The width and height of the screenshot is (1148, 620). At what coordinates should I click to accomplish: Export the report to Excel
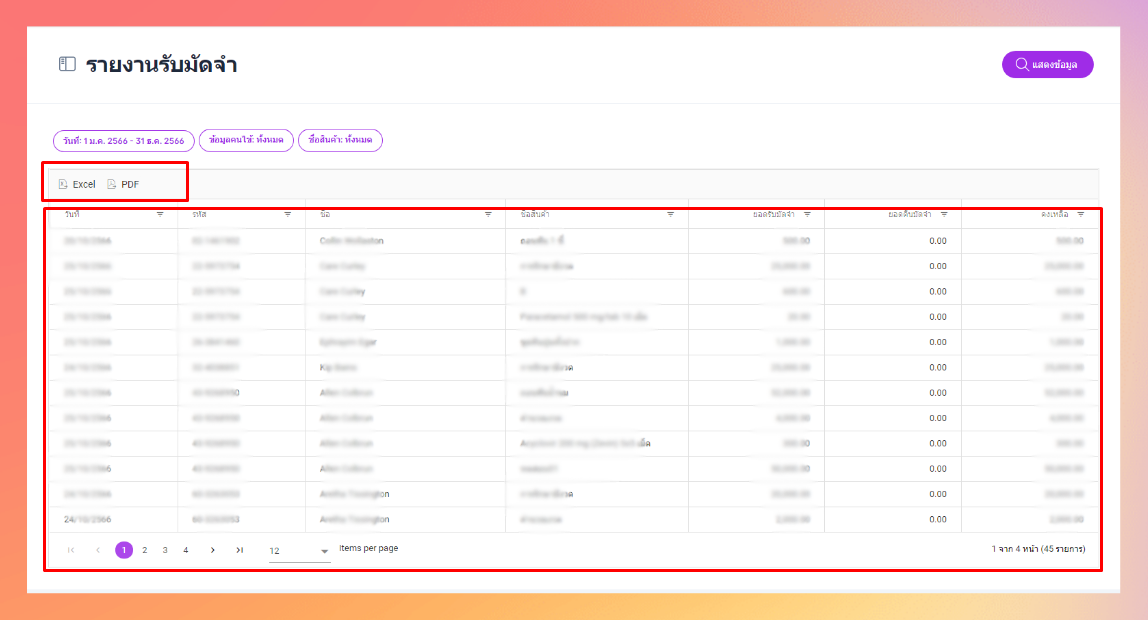[77, 184]
